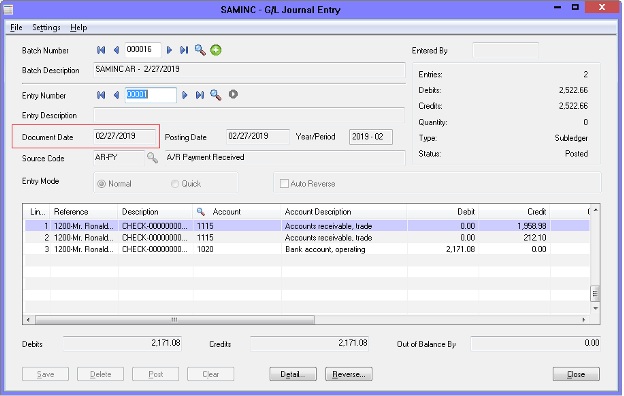Go to next batch number
This screenshot has width=624, height=396.
169,50
